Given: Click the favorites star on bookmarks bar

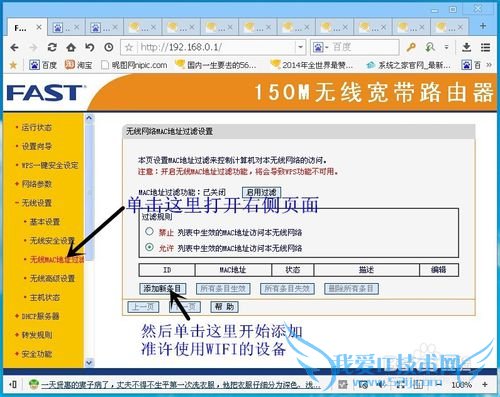Looking at the screenshot, I should [13, 65].
